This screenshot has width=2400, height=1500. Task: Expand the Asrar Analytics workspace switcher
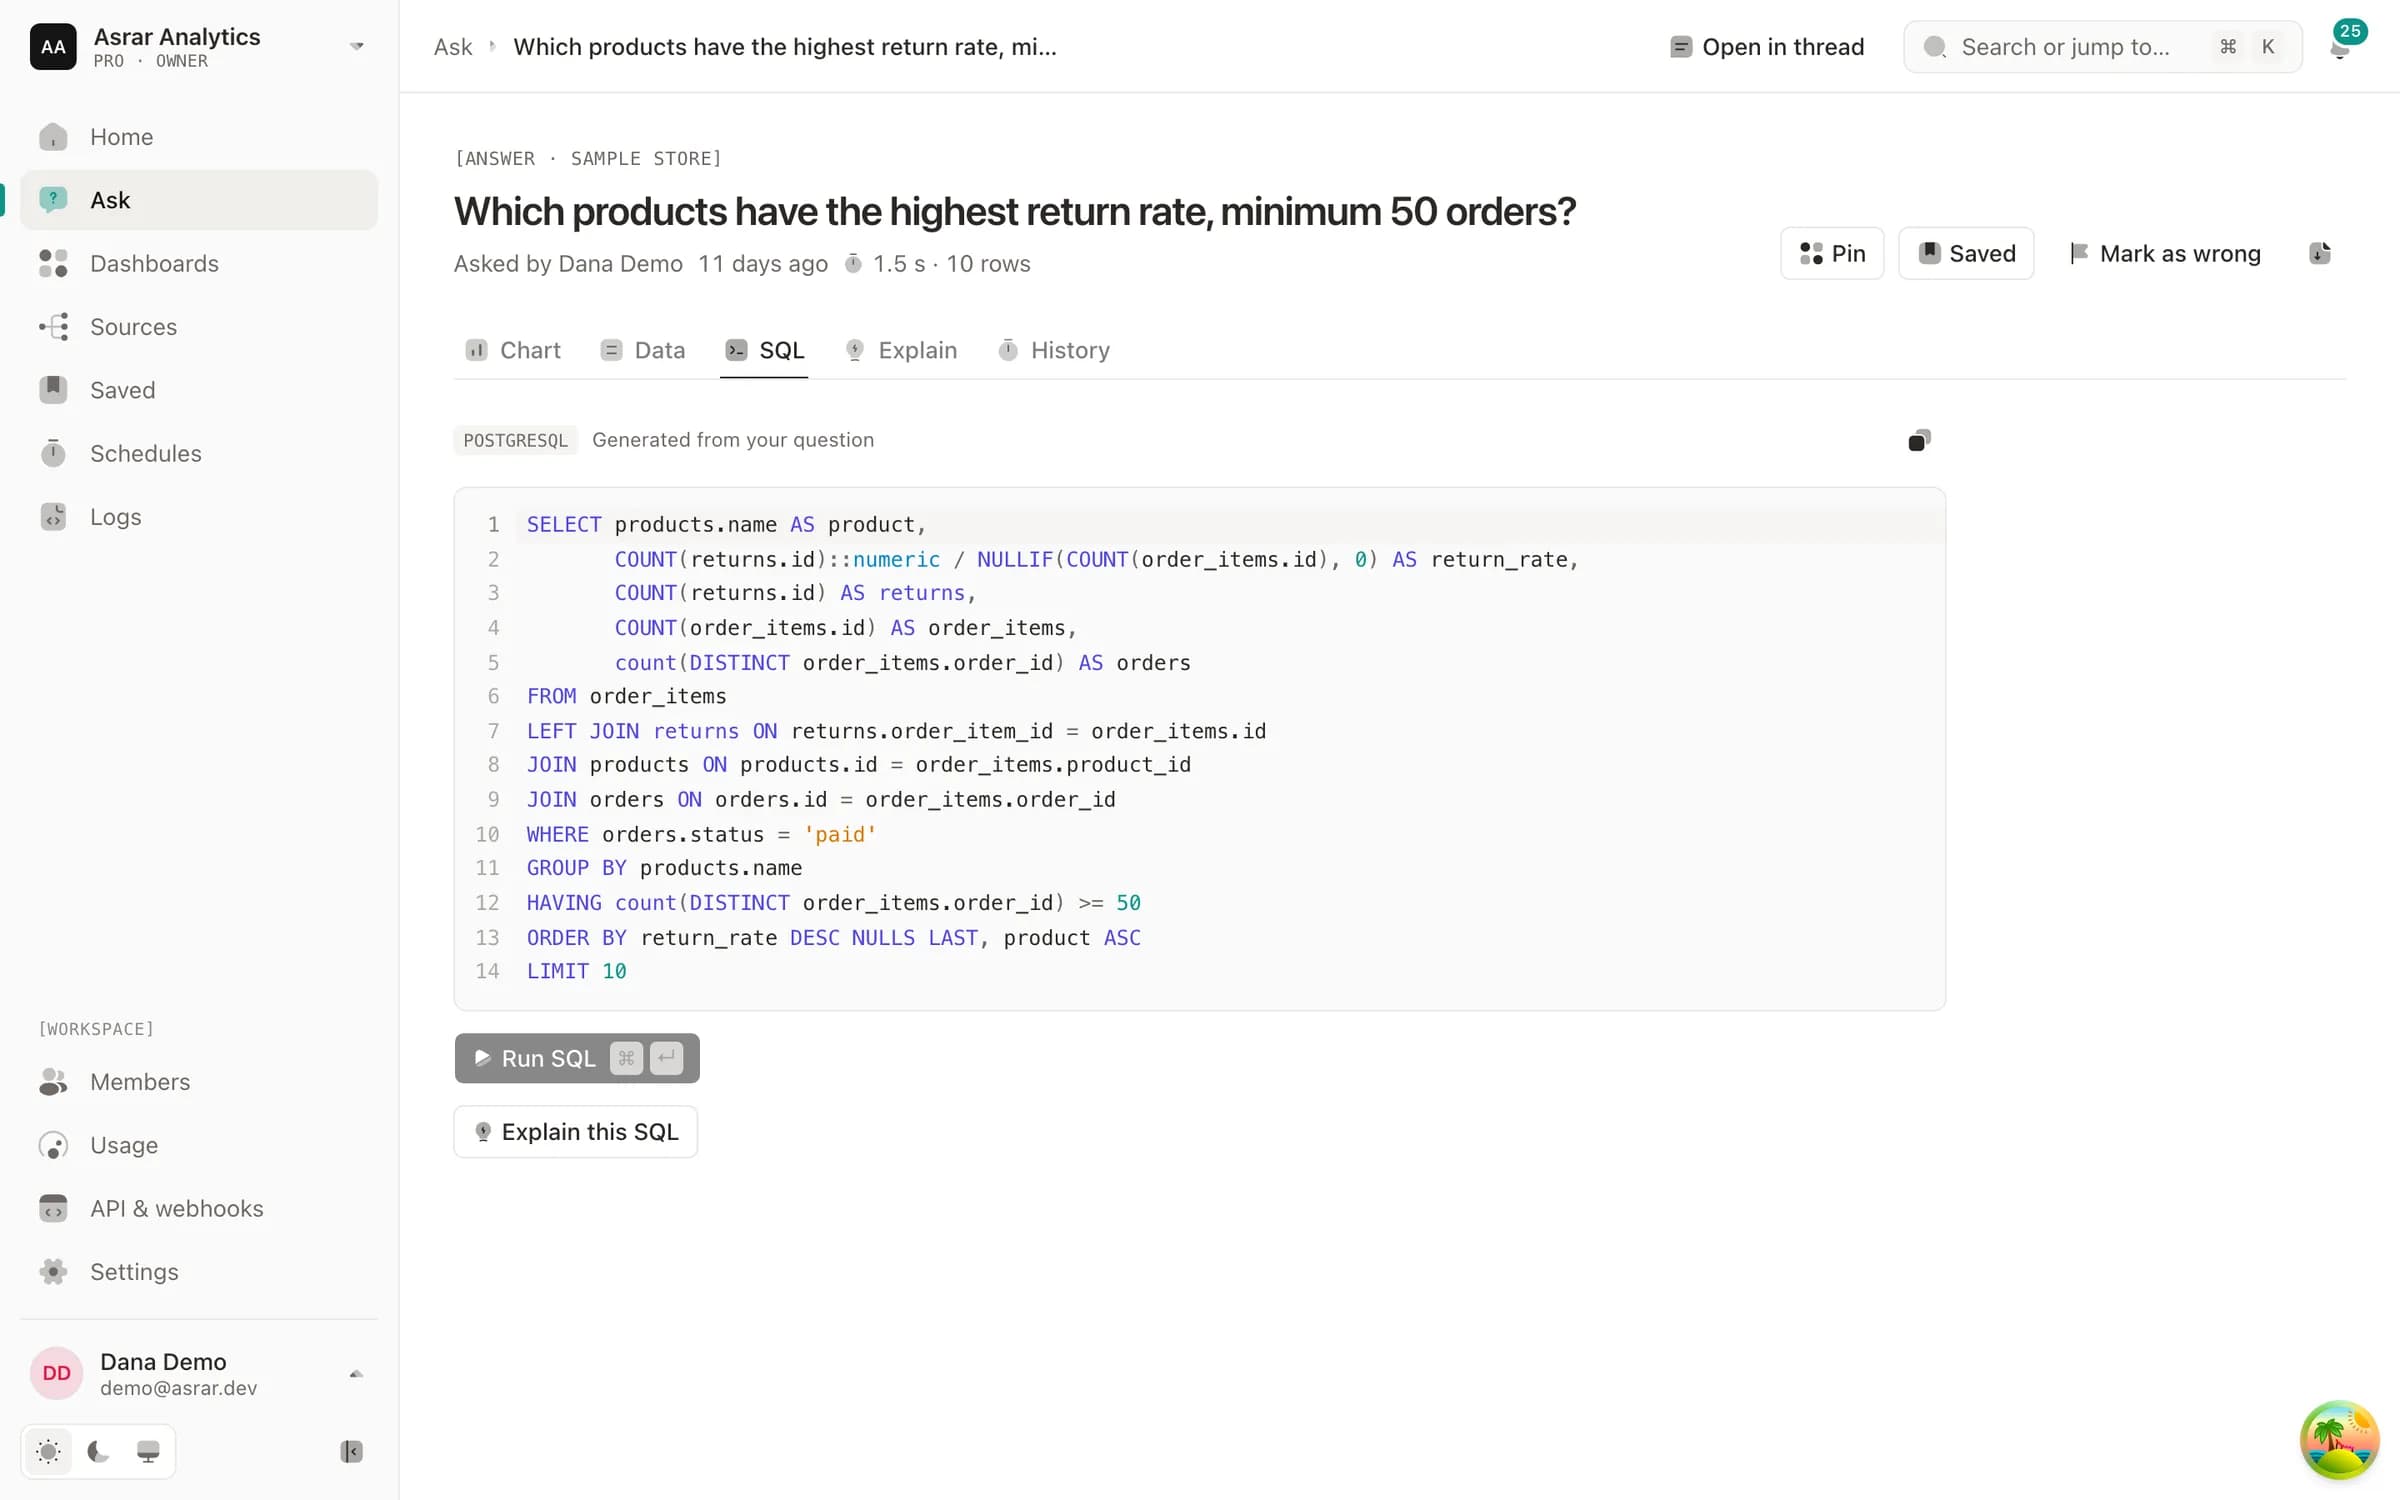click(199, 47)
